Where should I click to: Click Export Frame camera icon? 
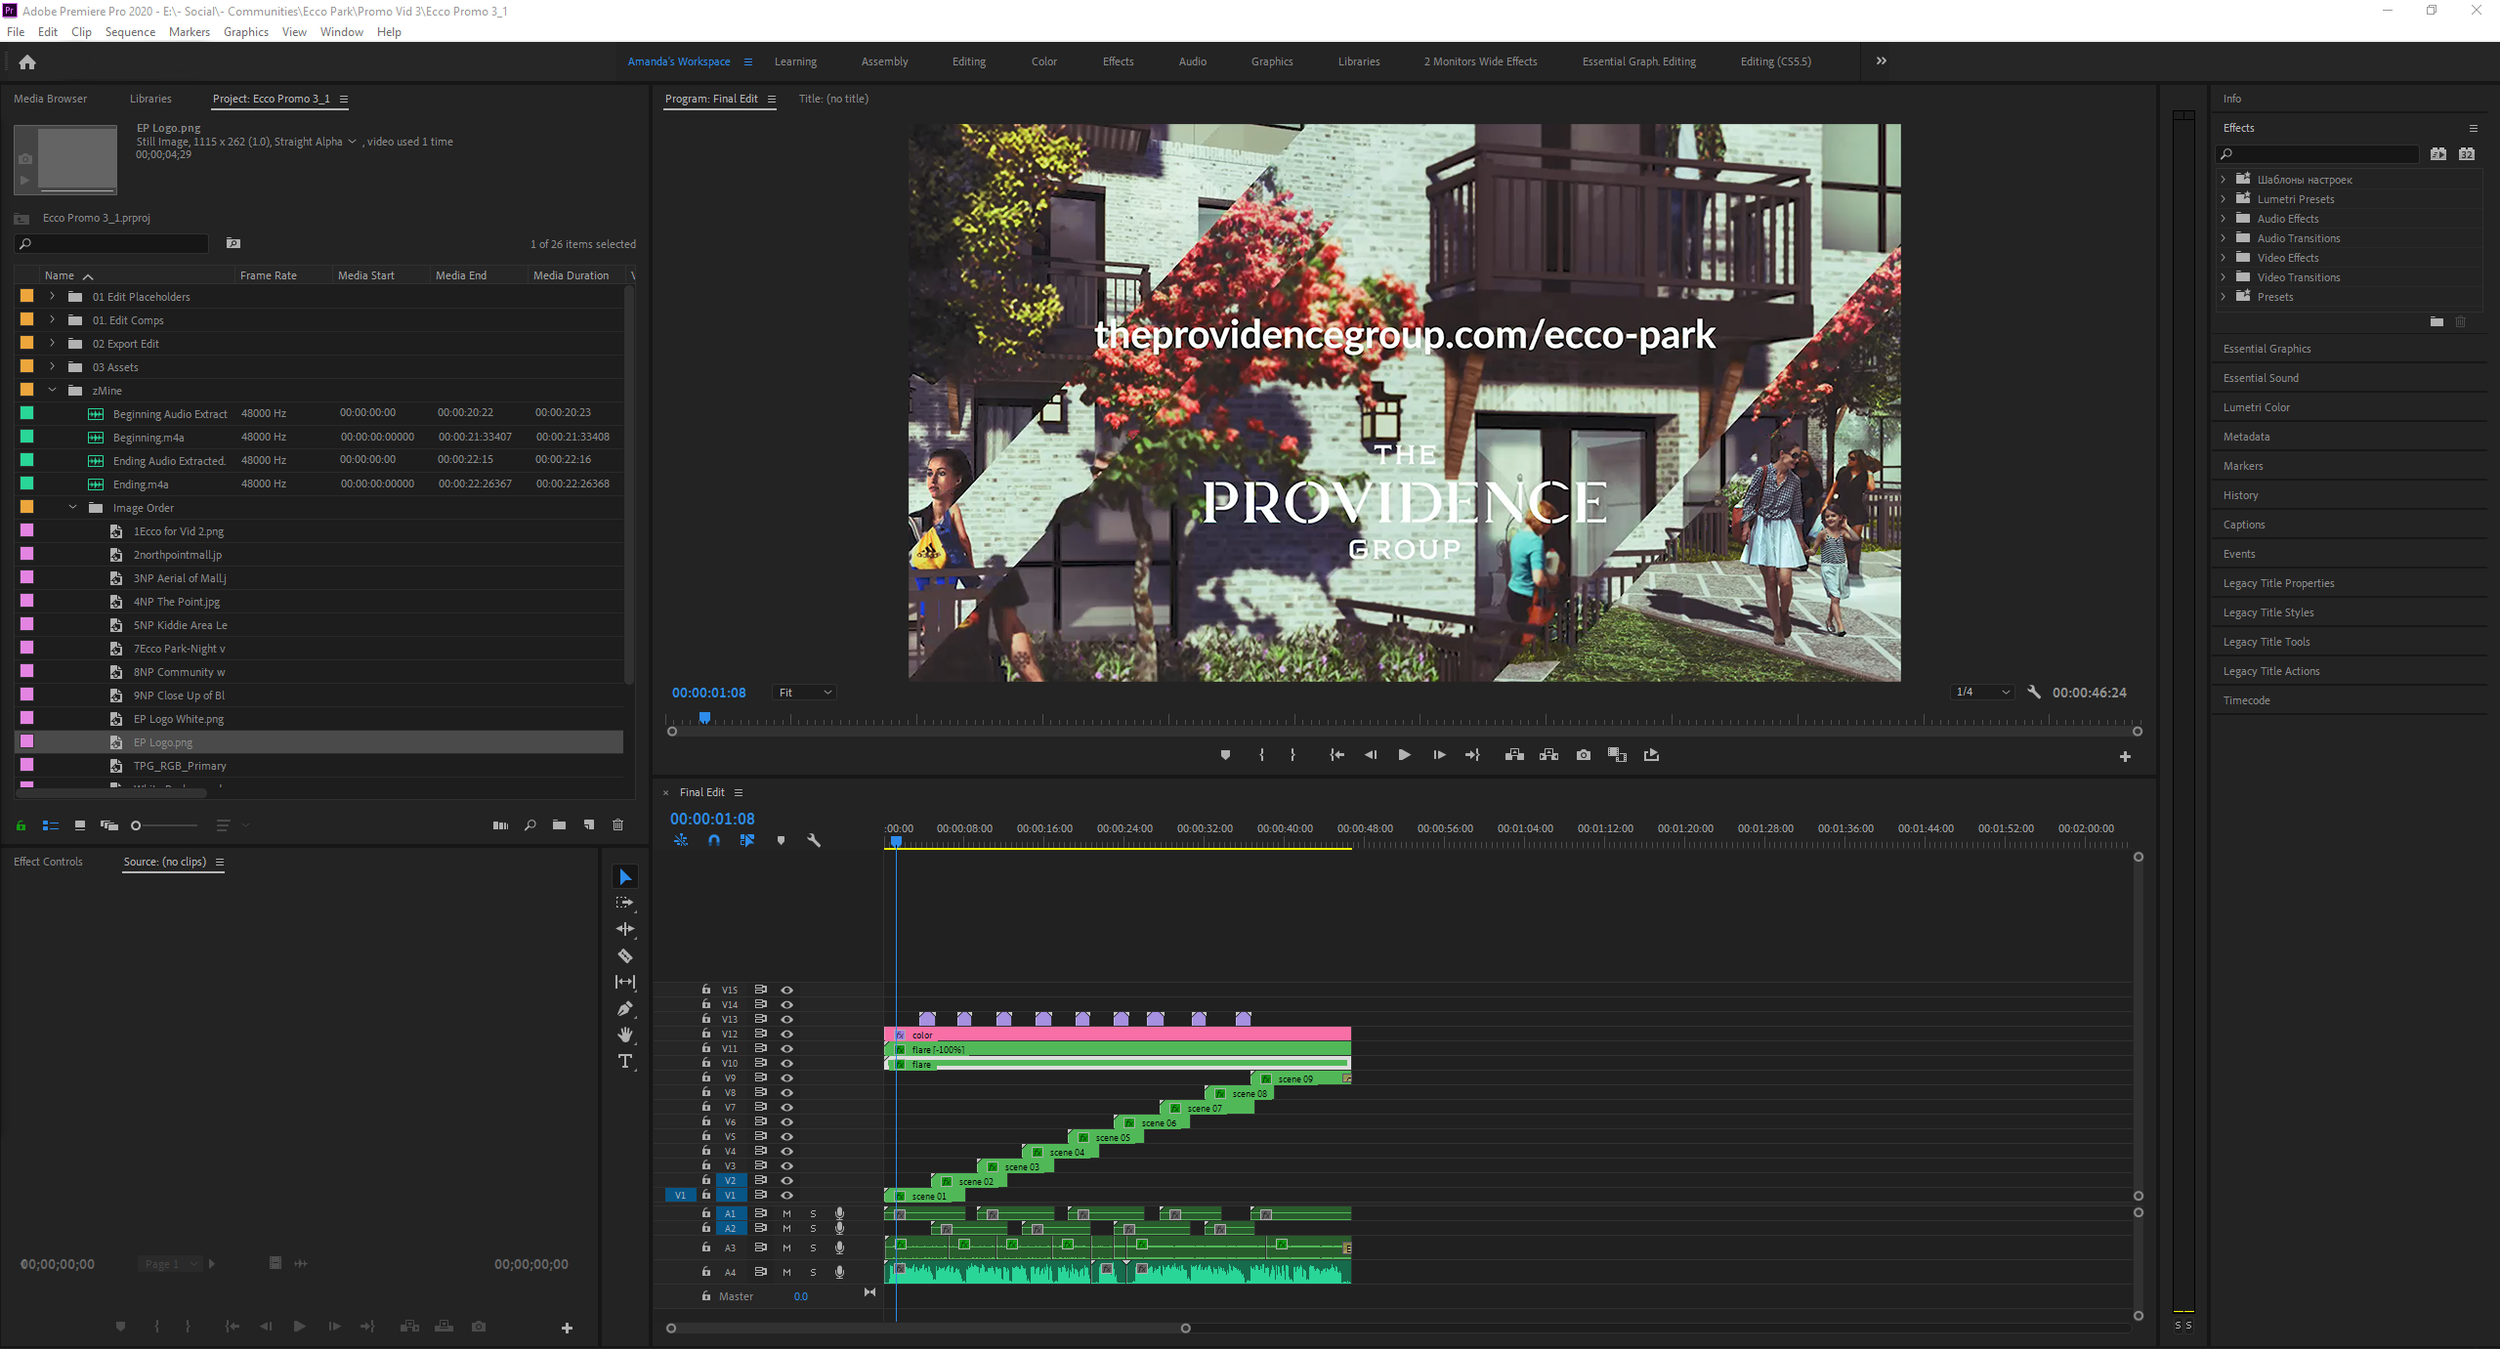[1583, 755]
